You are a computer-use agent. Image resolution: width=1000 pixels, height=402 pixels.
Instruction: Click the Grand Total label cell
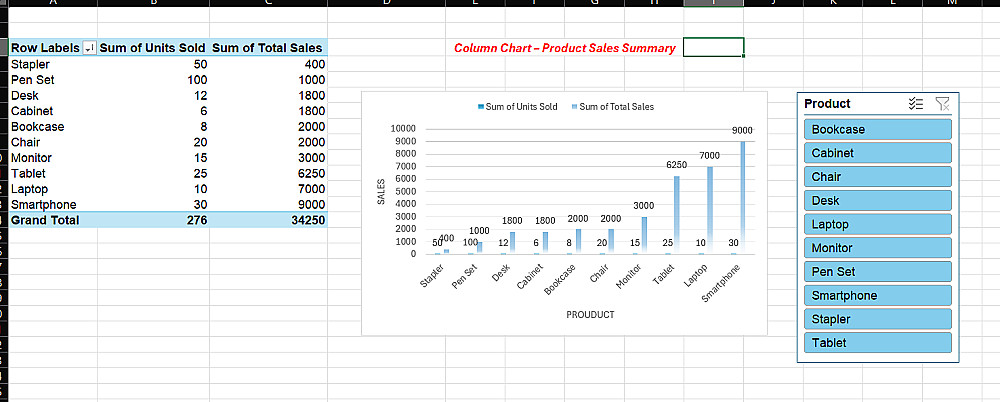(54, 220)
